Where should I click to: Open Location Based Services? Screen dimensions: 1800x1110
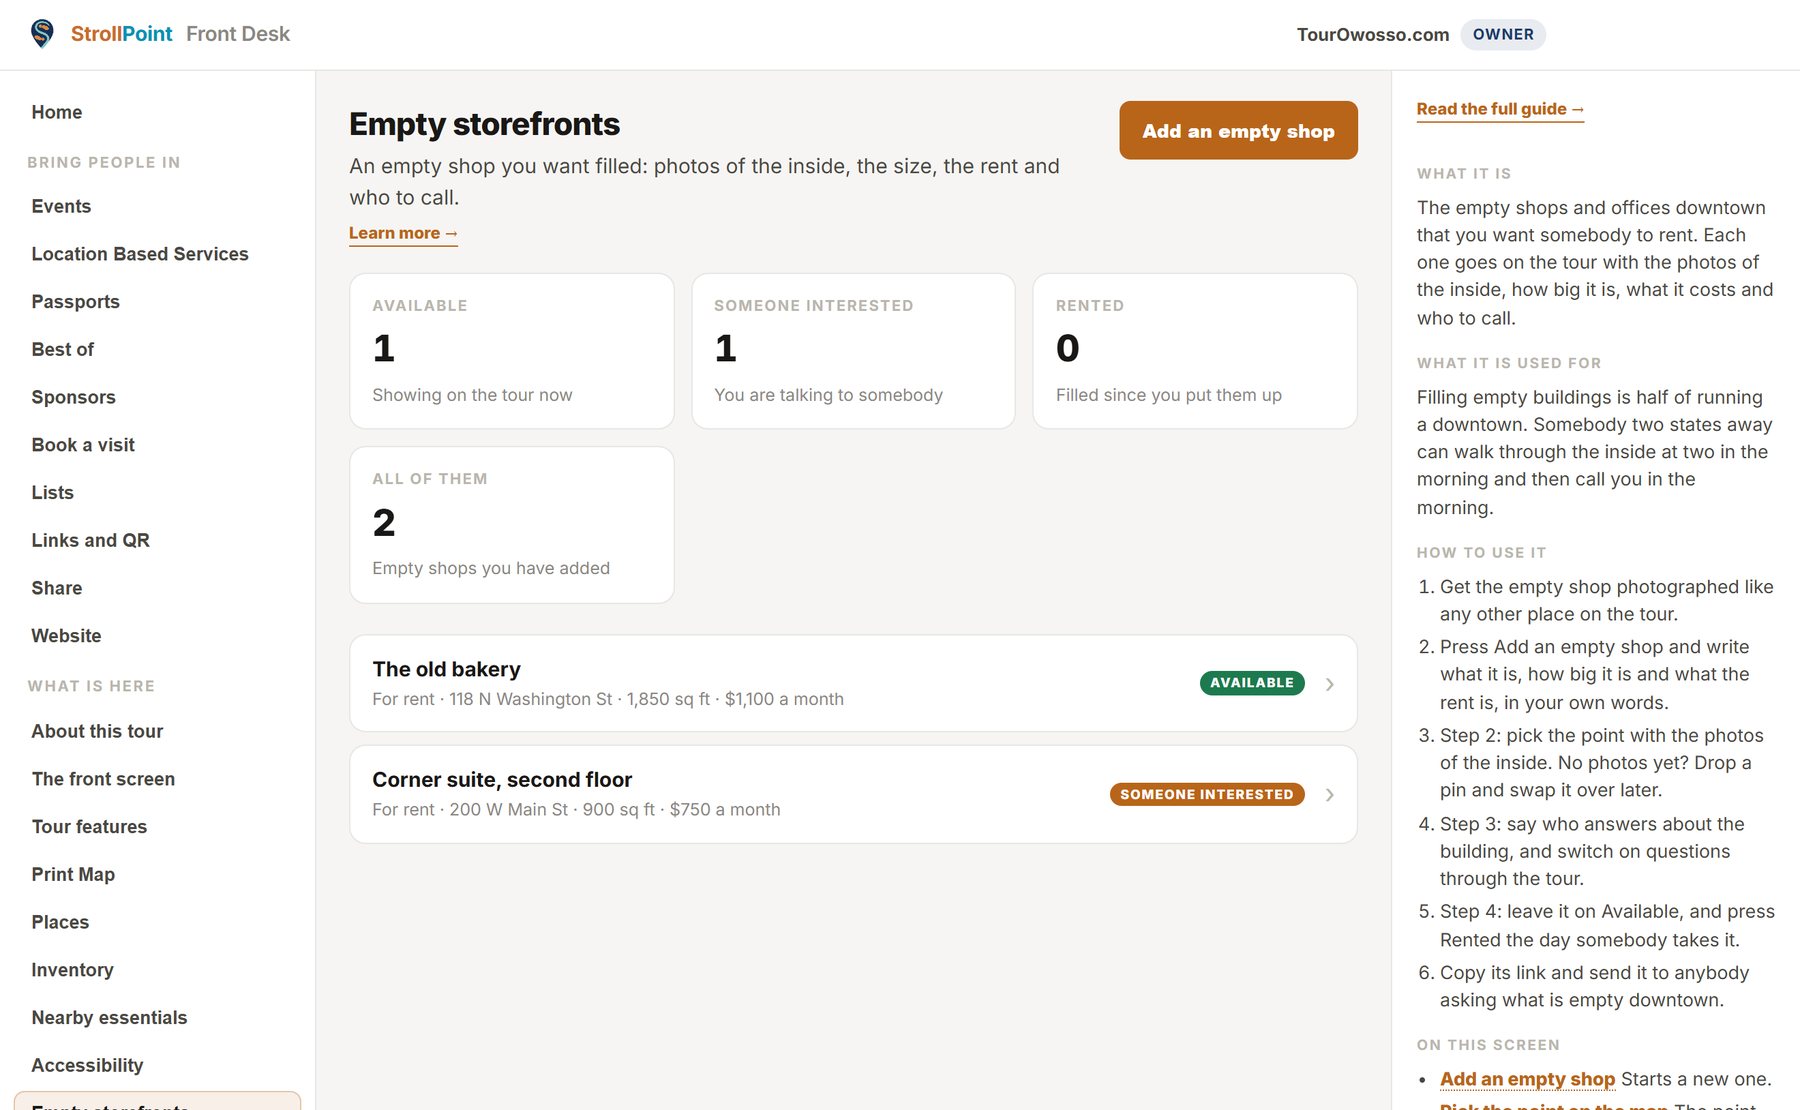pos(140,254)
